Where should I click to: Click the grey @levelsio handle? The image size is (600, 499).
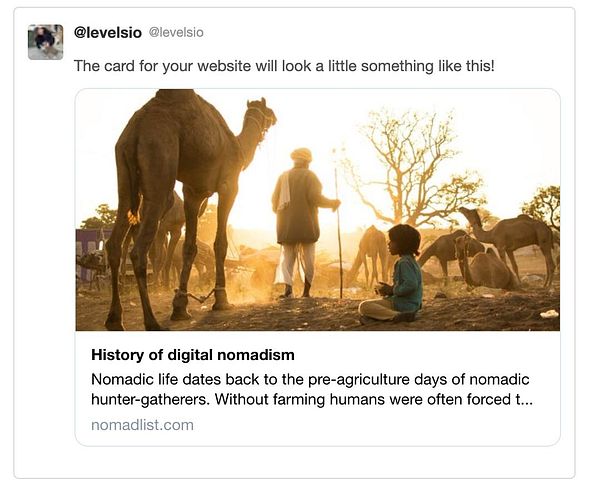pyautogui.click(x=176, y=33)
